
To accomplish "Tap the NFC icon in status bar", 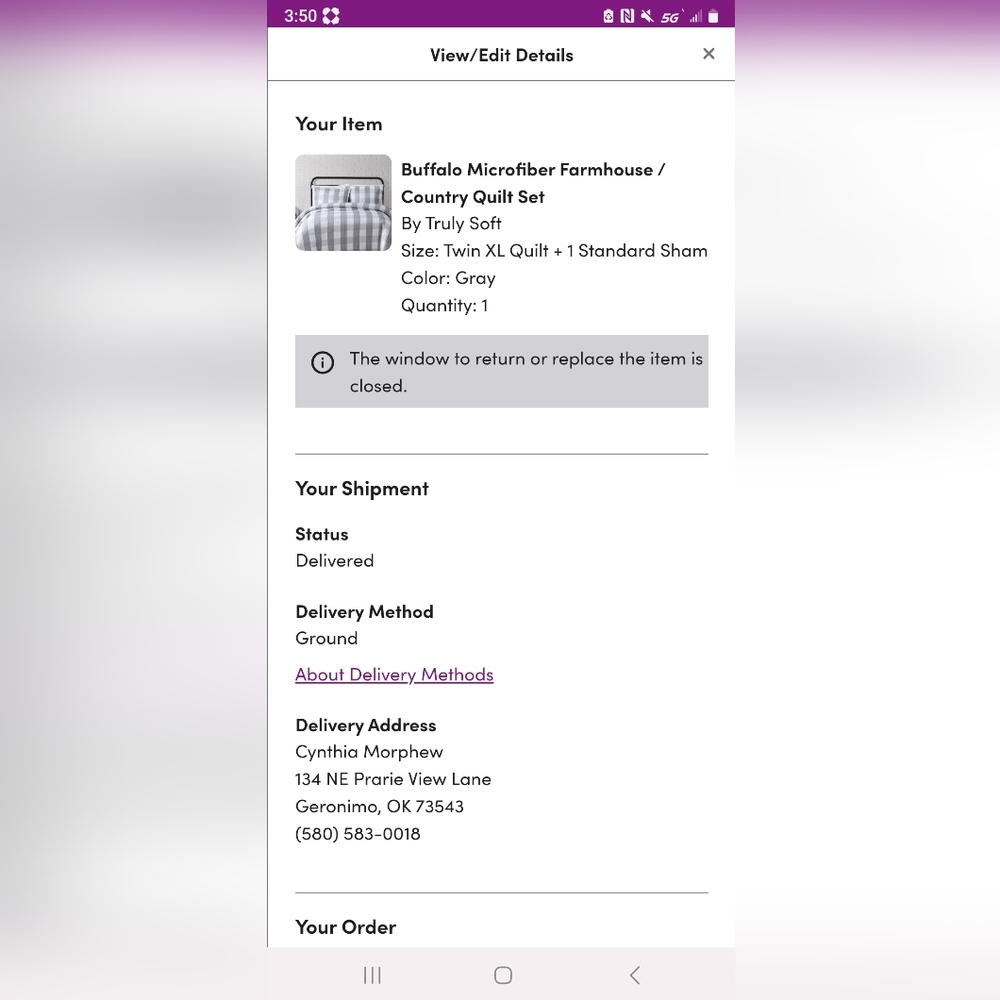I will 627,16.
